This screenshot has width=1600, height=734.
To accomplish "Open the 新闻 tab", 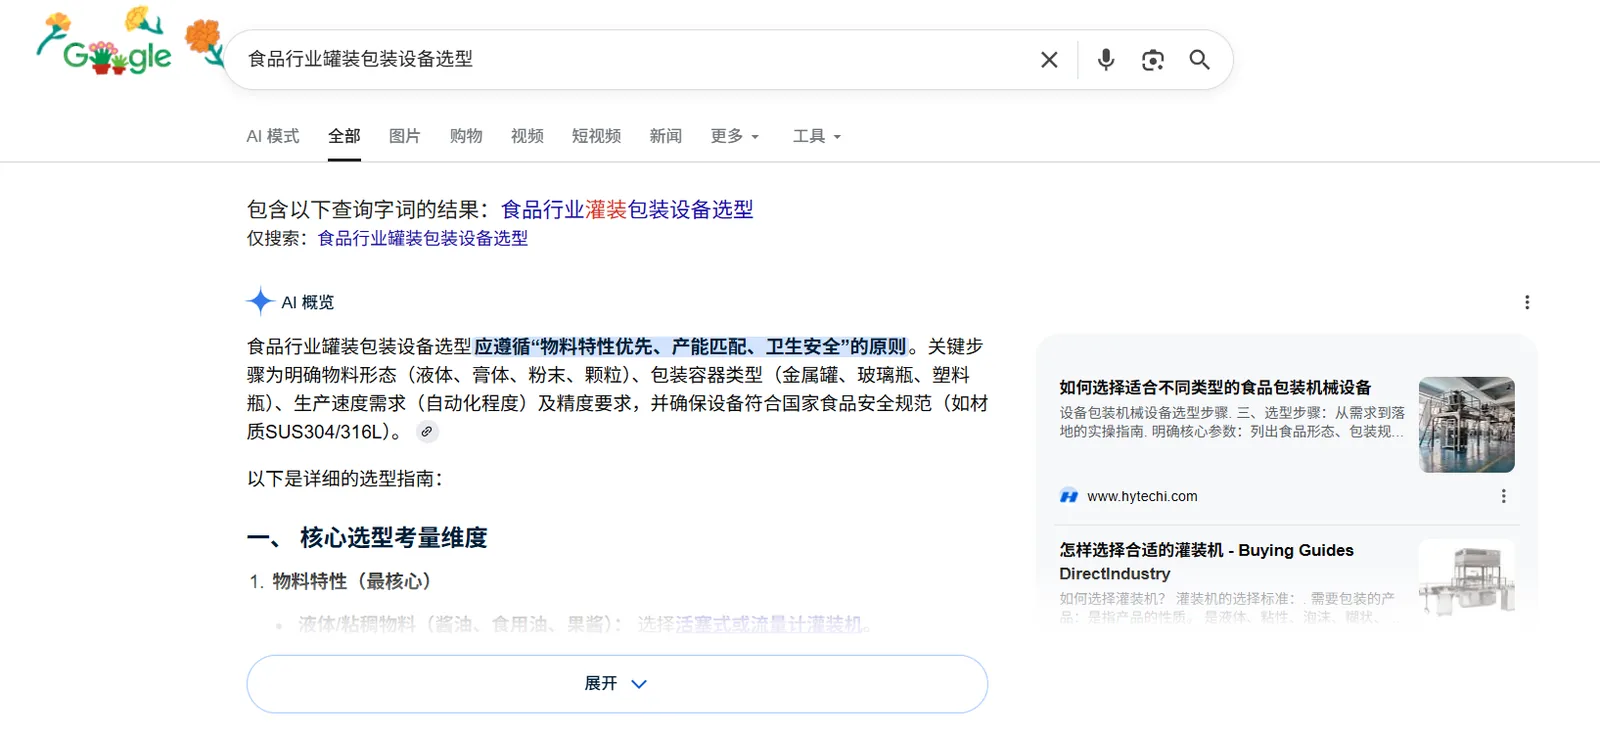I will 666,136.
